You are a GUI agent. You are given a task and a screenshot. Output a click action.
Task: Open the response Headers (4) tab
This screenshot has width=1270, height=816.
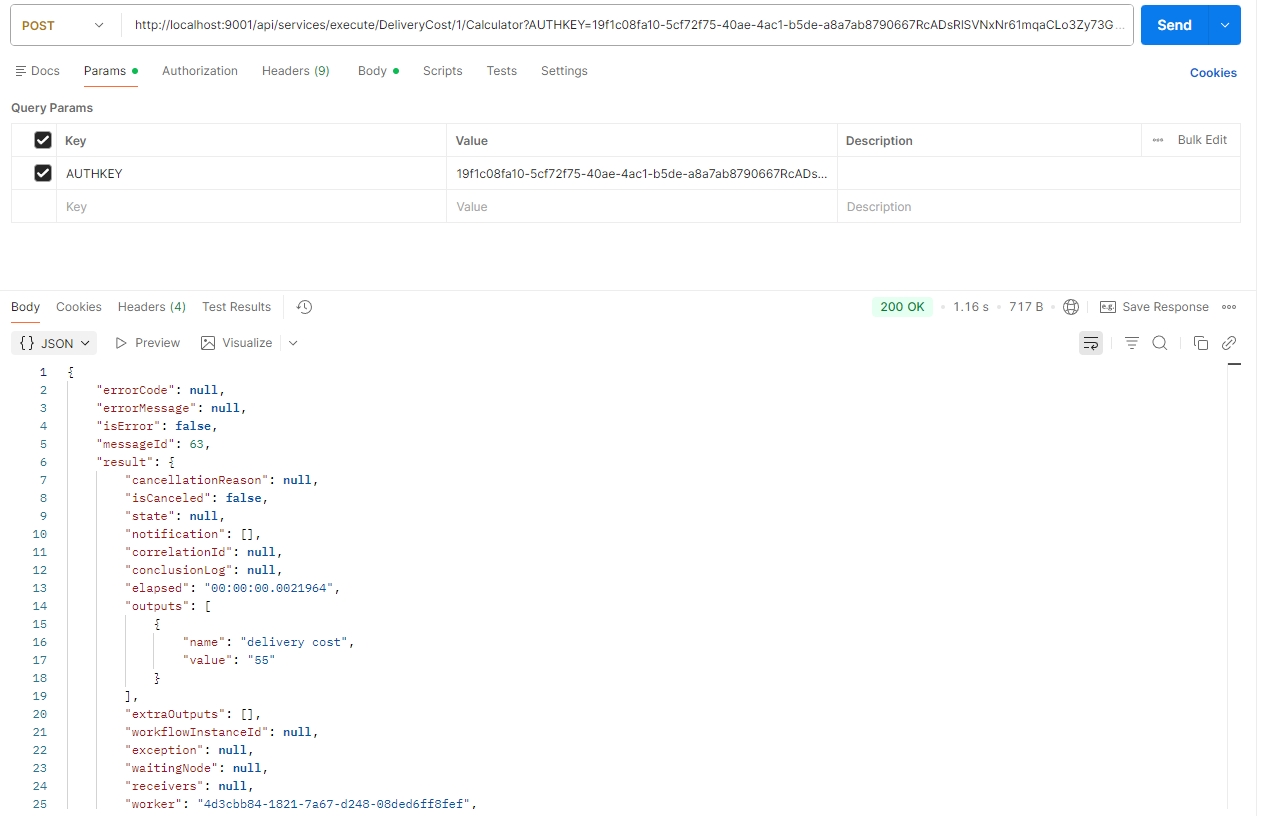152,307
